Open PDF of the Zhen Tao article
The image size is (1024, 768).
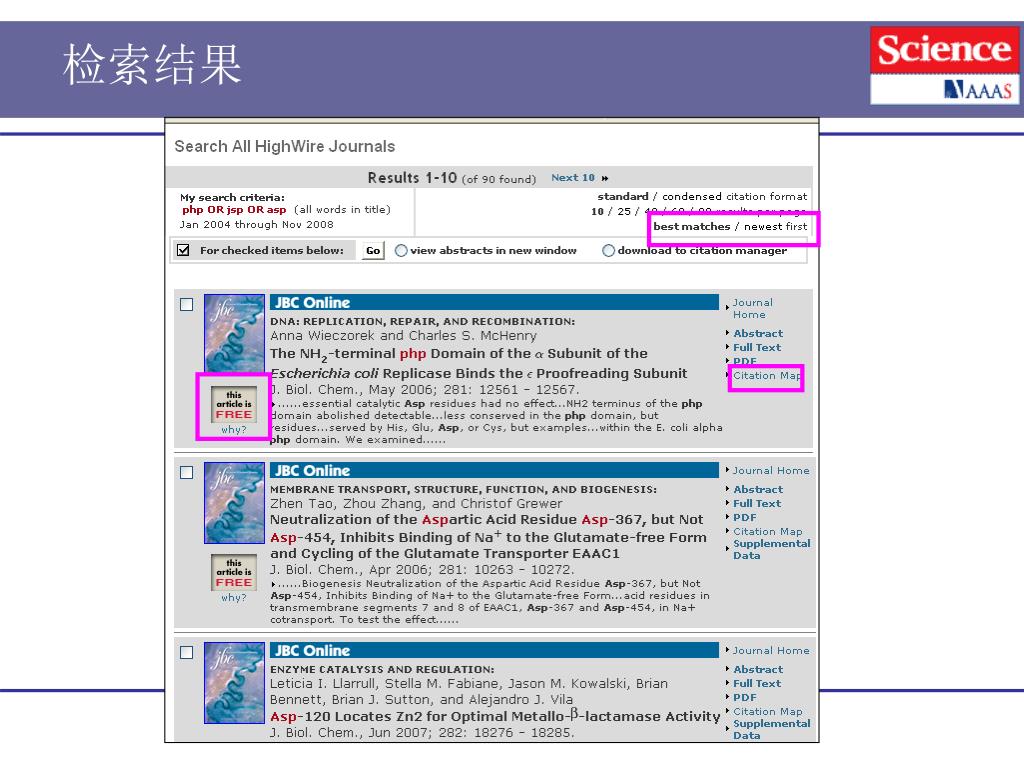click(x=744, y=517)
